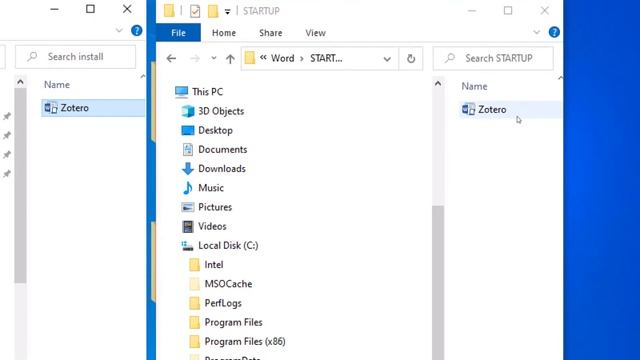Open the recent locations dropdown arrow
Screen dimensions: 640x360
[x=213, y=58]
